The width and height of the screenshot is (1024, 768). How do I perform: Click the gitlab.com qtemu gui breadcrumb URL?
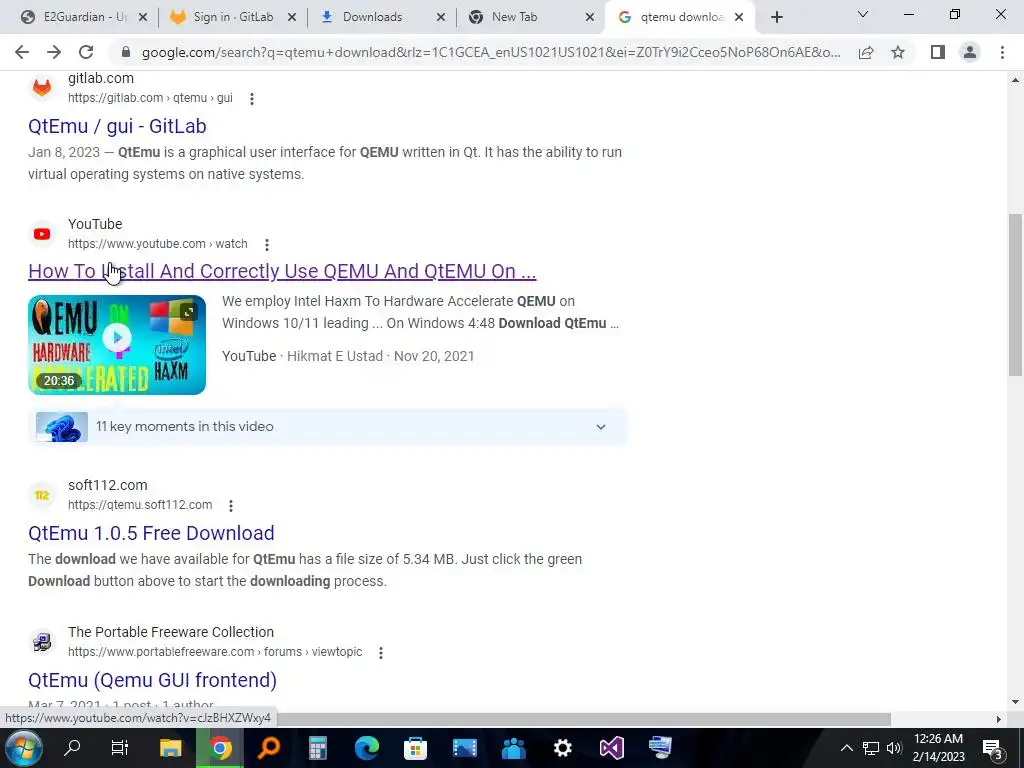[150, 98]
